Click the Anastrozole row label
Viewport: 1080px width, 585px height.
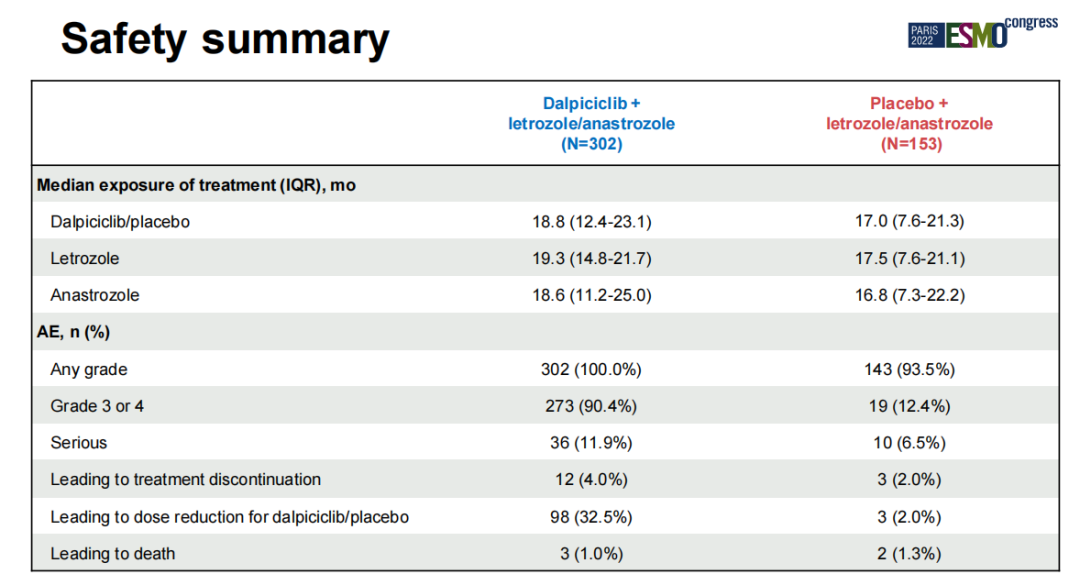point(95,296)
